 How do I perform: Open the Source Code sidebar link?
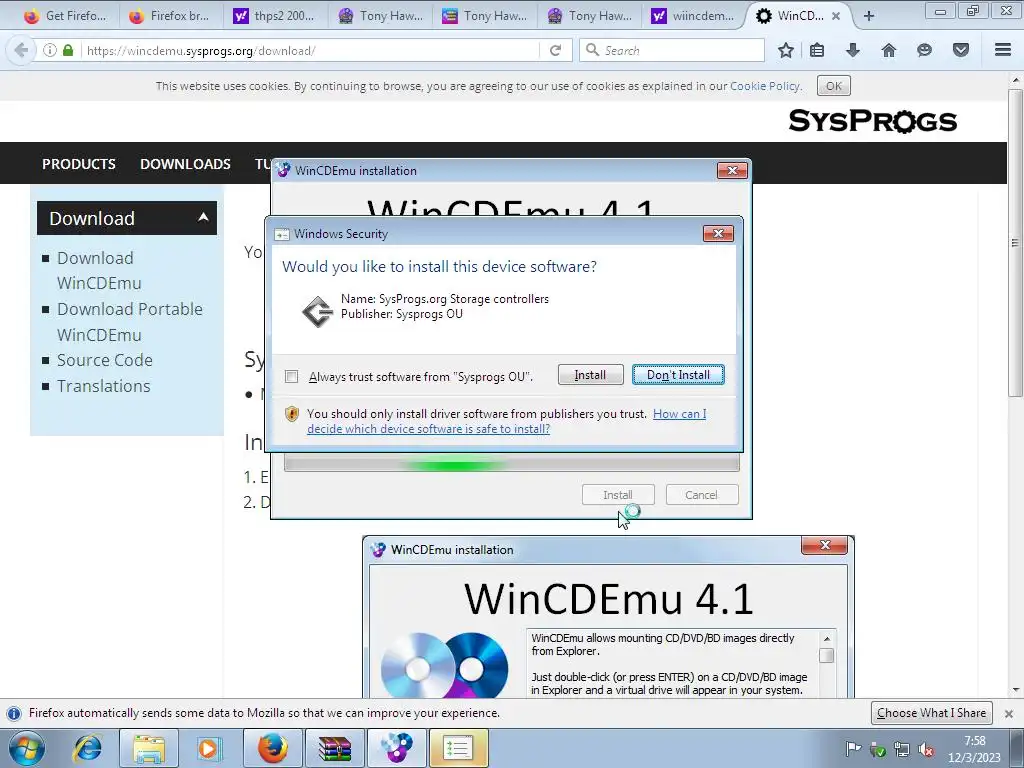click(104, 360)
